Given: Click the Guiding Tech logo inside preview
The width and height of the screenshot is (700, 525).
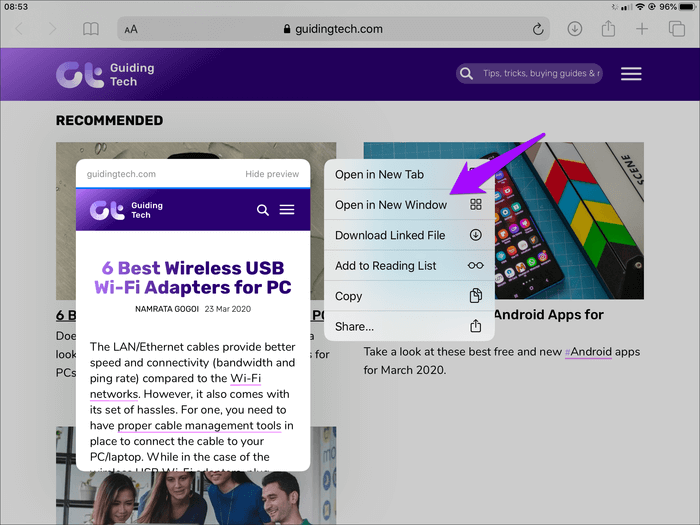Looking at the screenshot, I should tap(126, 210).
